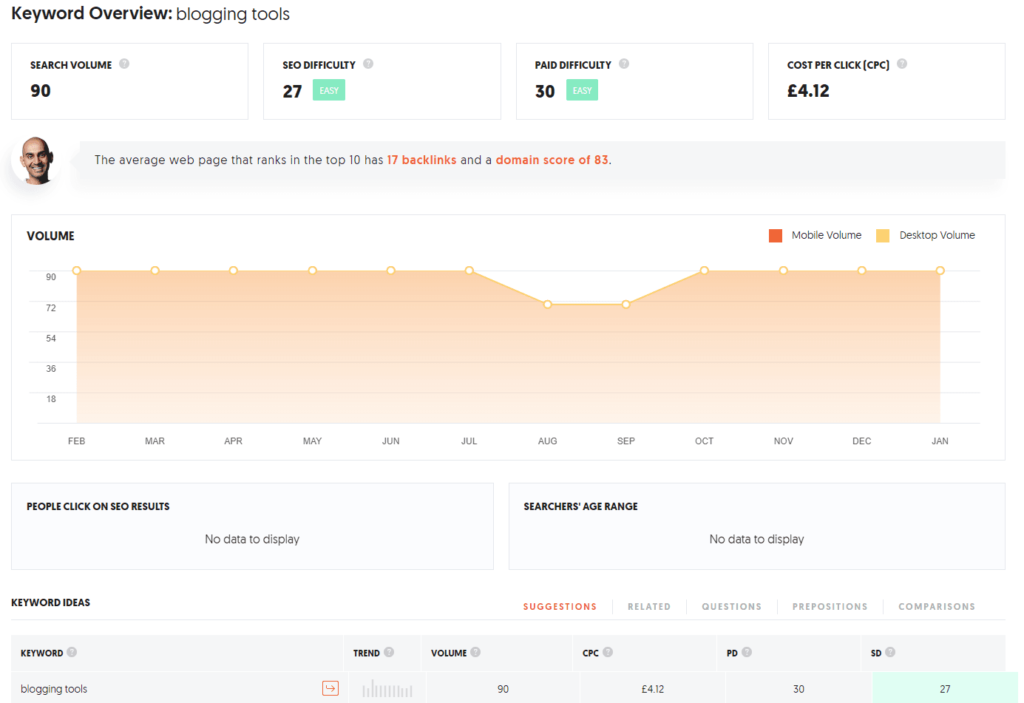This screenshot has width=1024, height=703.
Task: Switch to the Questions tab
Action: tap(731, 607)
